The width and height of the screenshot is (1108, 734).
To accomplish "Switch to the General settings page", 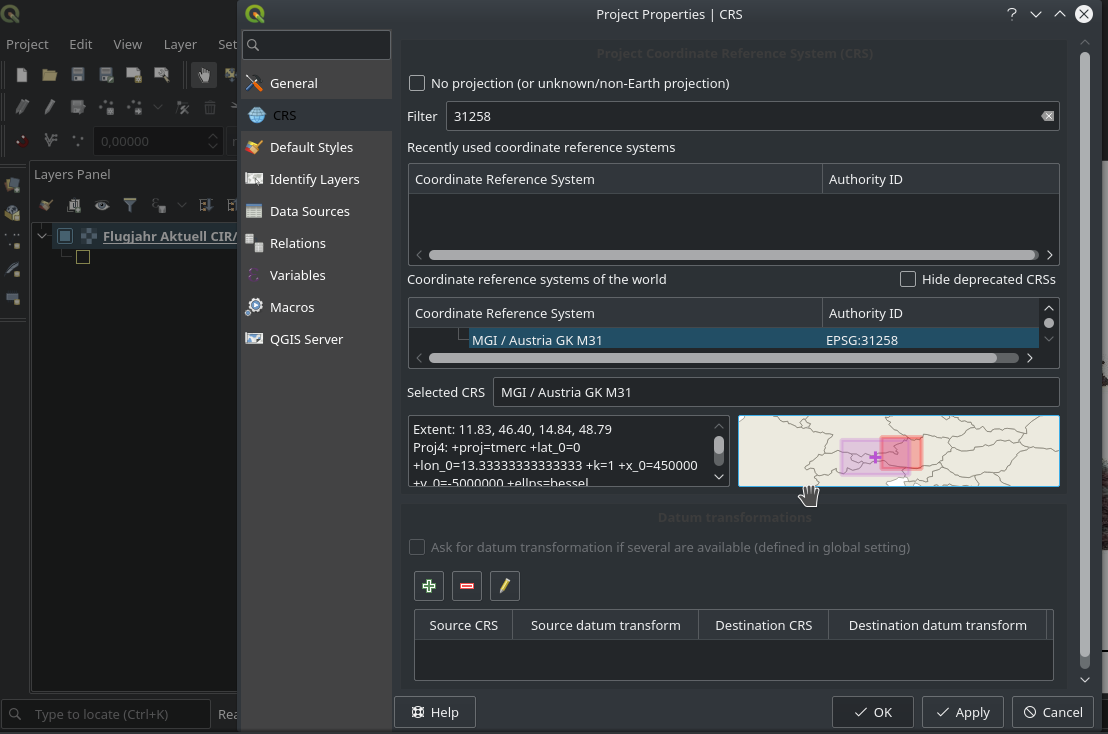I will pos(317,83).
